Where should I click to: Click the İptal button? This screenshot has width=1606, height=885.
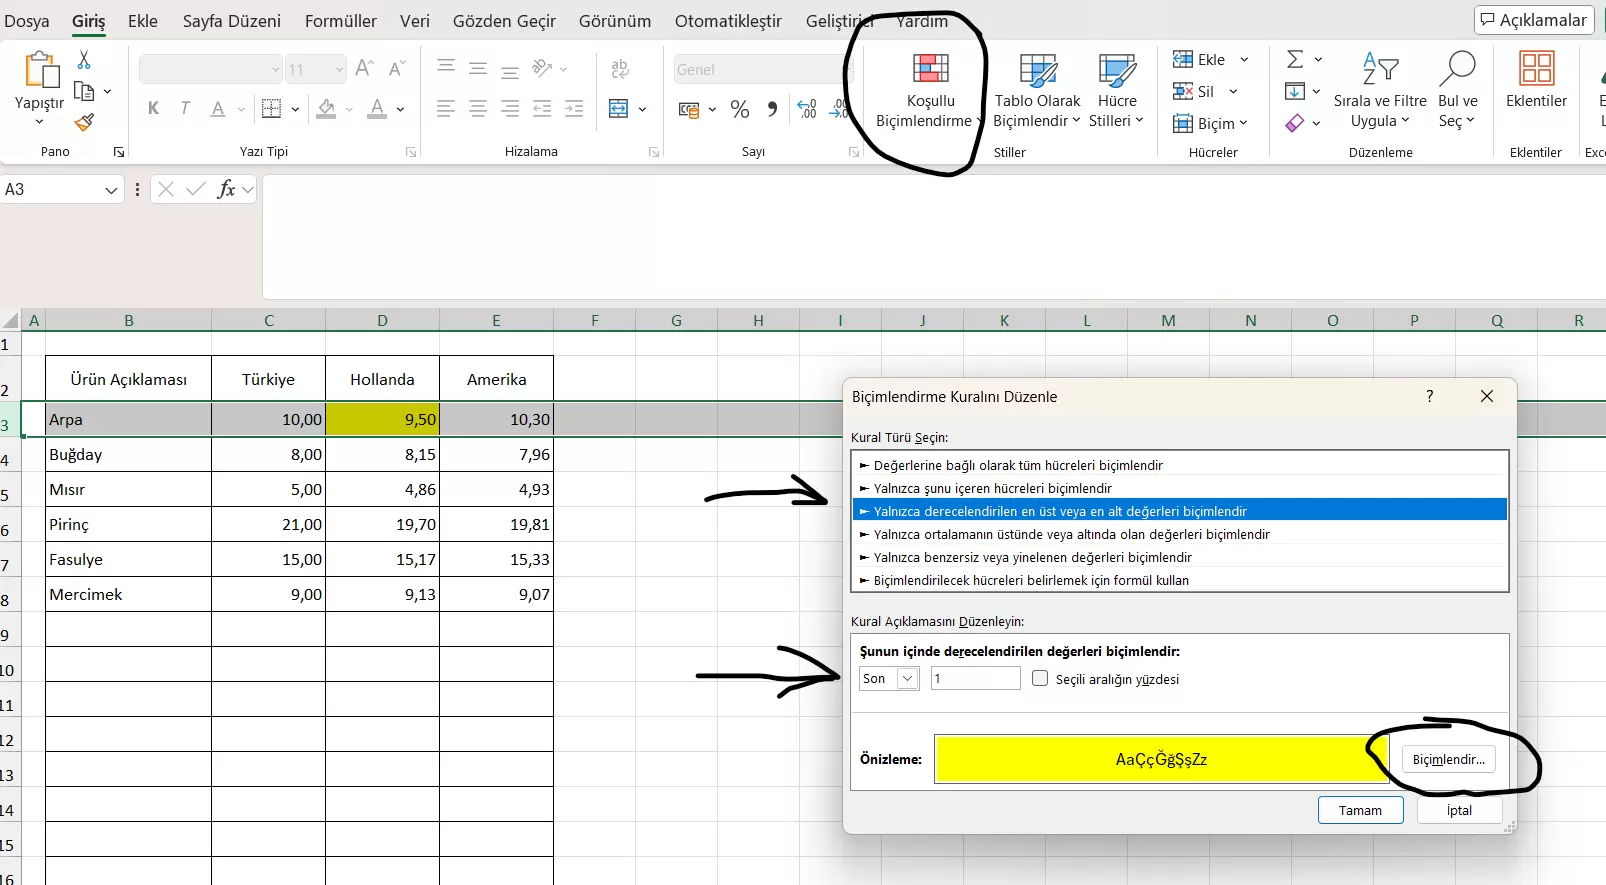[x=1459, y=810]
